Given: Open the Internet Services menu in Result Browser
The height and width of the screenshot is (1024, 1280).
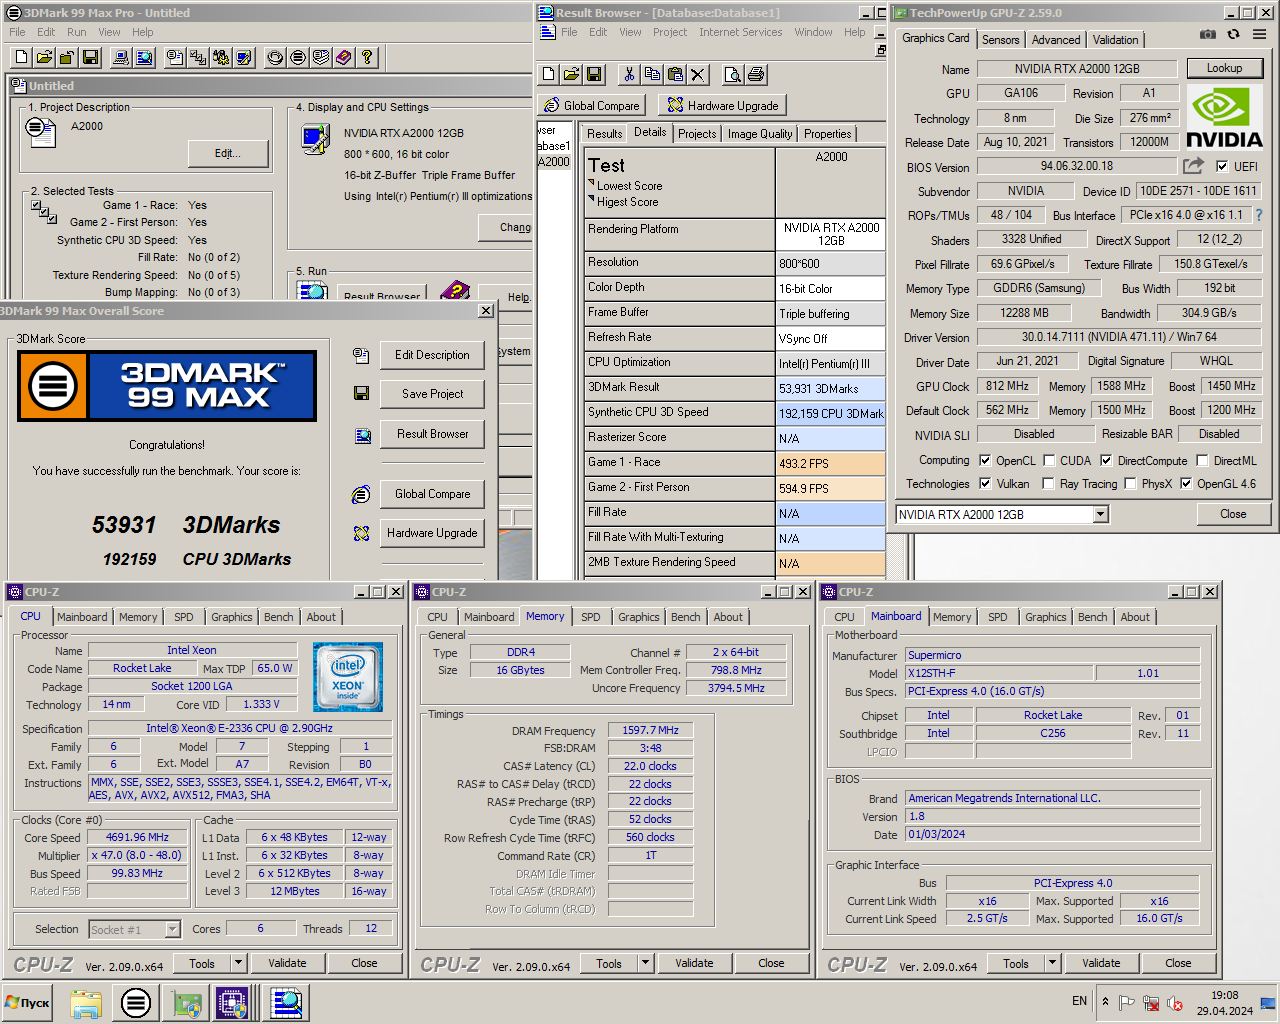Looking at the screenshot, I should pyautogui.click(x=740, y=32).
